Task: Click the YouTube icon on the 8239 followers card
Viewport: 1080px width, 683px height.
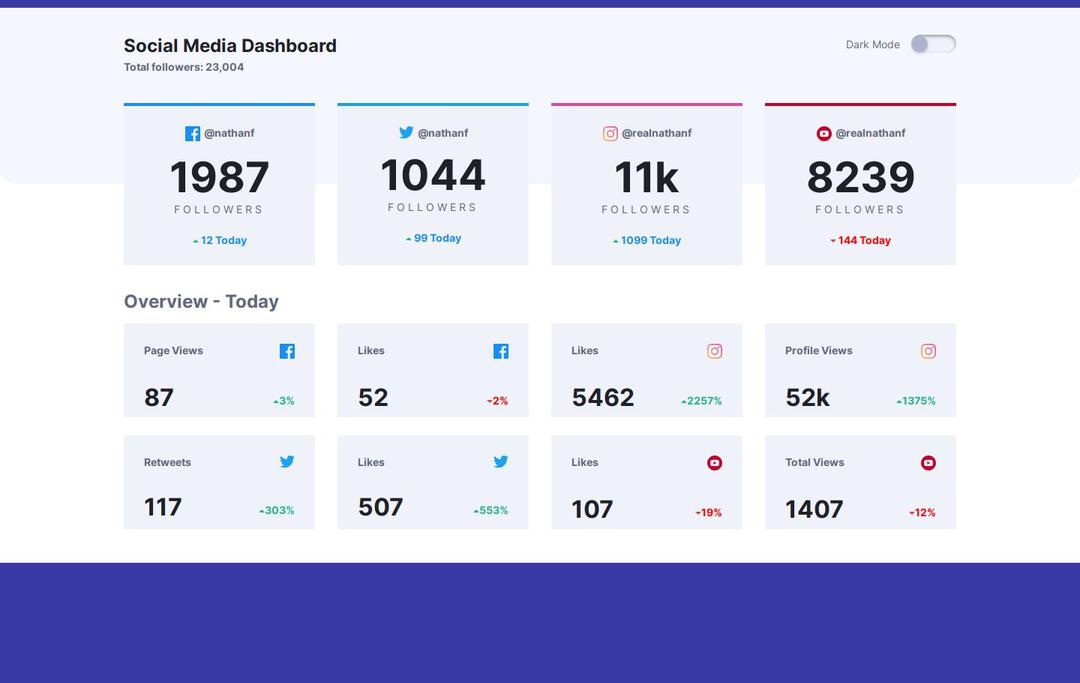Action: coord(823,133)
